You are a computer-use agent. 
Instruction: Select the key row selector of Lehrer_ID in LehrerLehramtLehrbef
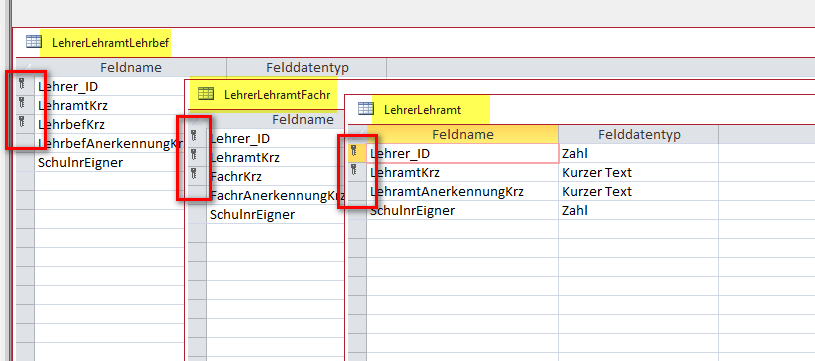coord(24,86)
